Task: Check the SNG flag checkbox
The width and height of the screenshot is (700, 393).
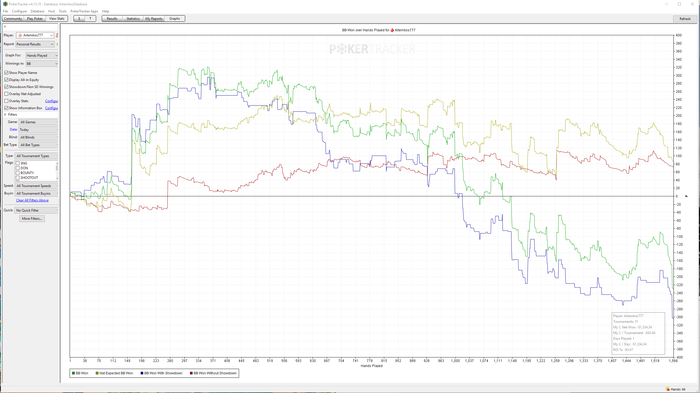Action: click(18, 163)
